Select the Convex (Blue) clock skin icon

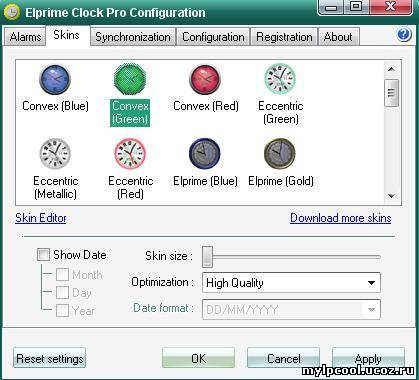(x=55, y=80)
